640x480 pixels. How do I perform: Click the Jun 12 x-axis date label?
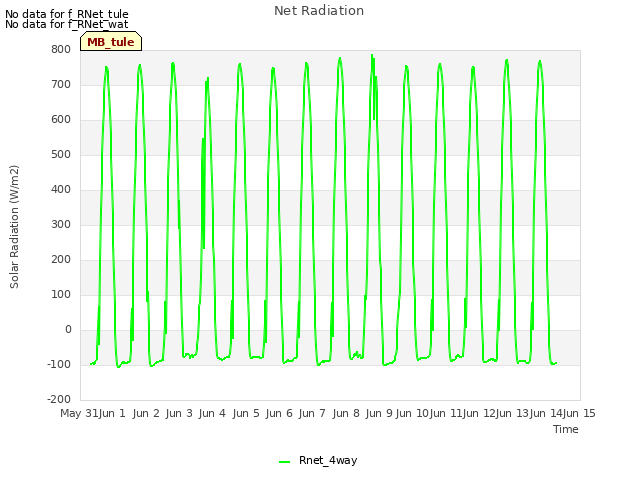[479, 413]
